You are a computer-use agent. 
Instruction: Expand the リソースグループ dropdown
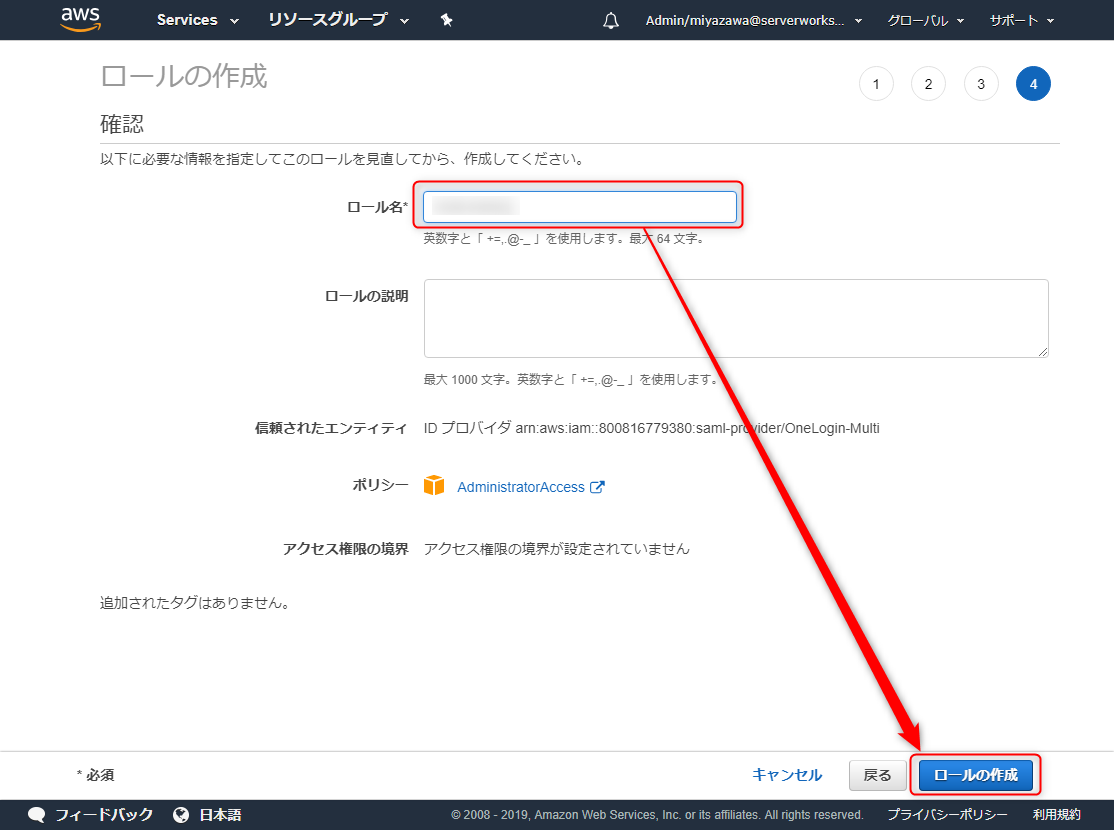coord(338,20)
